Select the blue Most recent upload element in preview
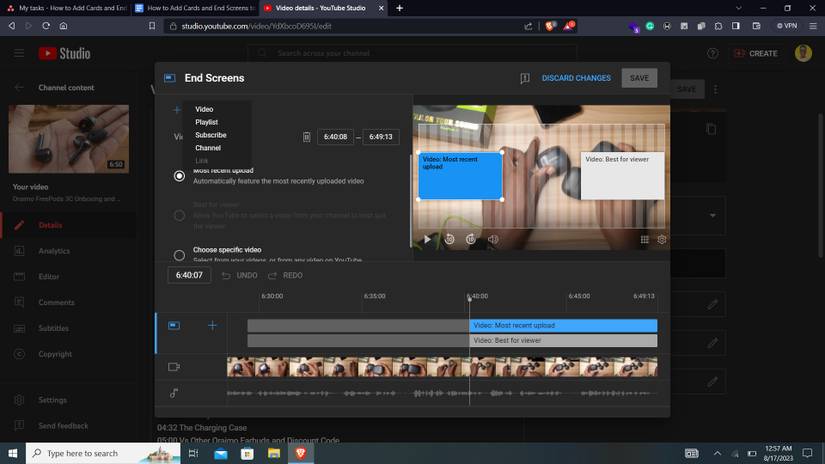The width and height of the screenshot is (825, 464). pyautogui.click(x=460, y=176)
